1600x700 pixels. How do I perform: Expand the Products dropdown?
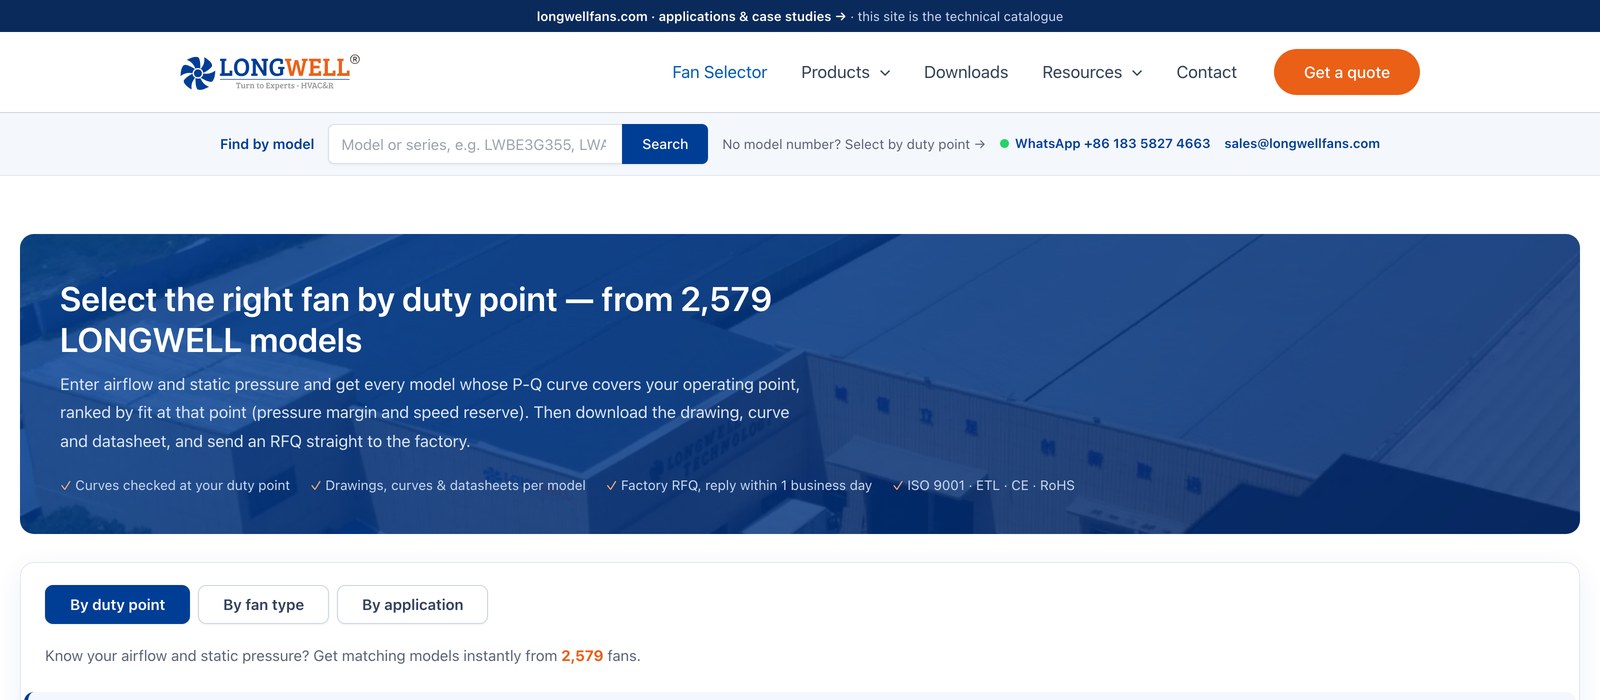click(x=845, y=72)
